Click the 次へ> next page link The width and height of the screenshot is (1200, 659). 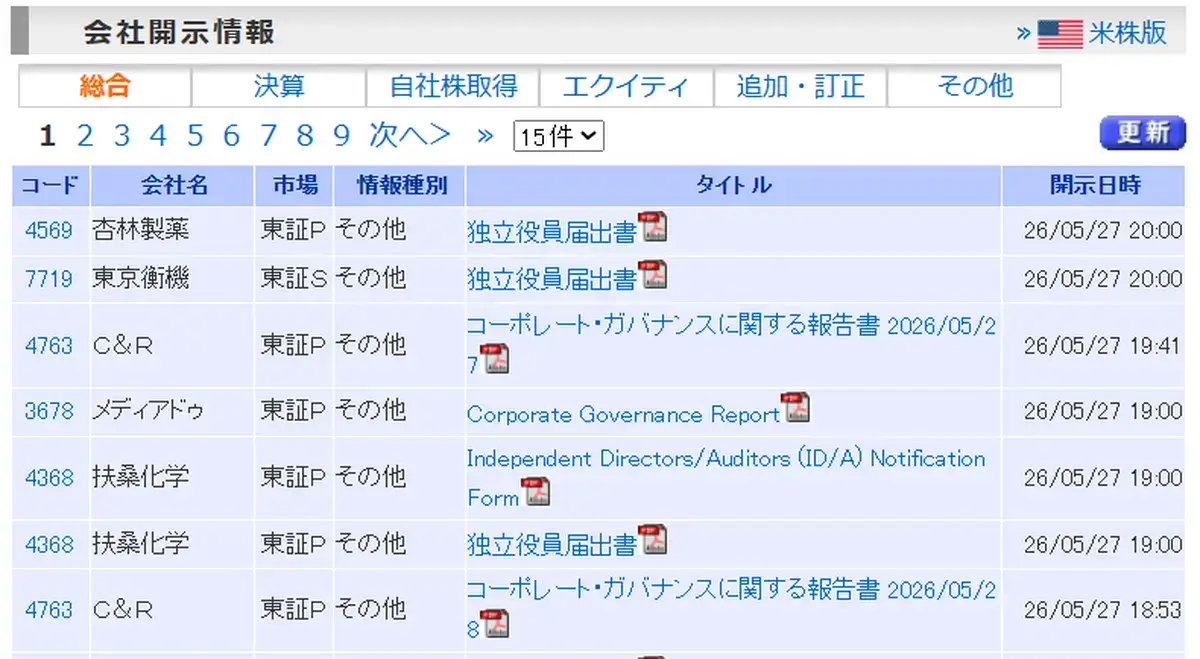click(410, 136)
